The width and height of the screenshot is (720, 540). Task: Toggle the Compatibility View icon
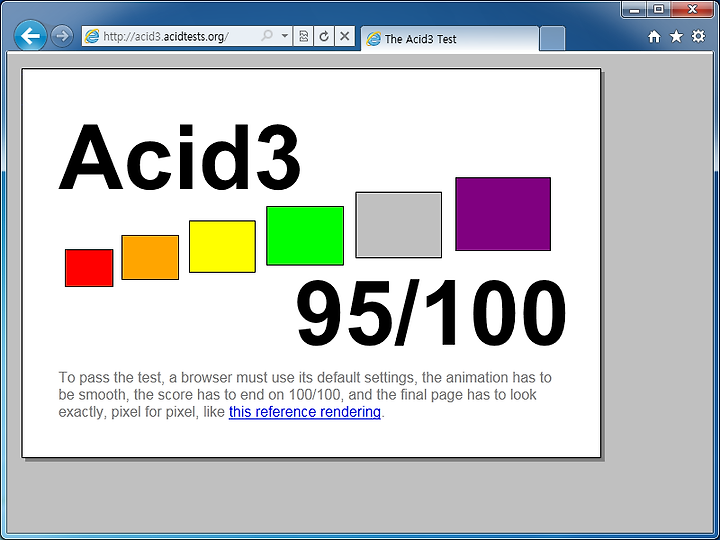303,36
